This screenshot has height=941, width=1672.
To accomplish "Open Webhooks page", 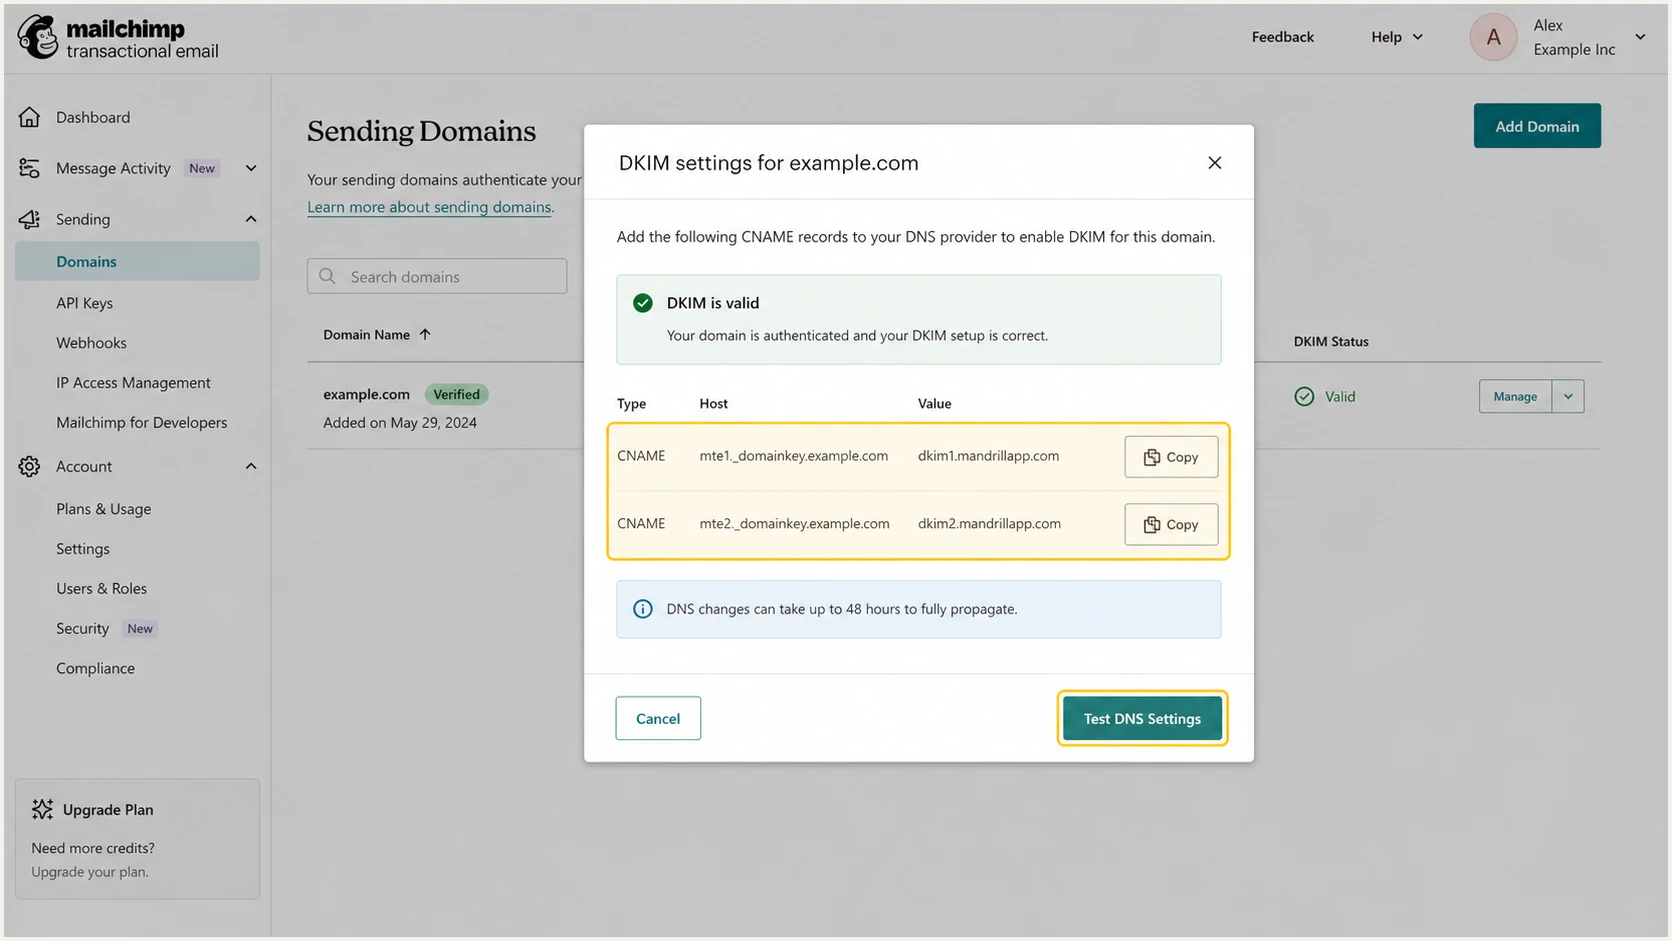I will (91, 343).
